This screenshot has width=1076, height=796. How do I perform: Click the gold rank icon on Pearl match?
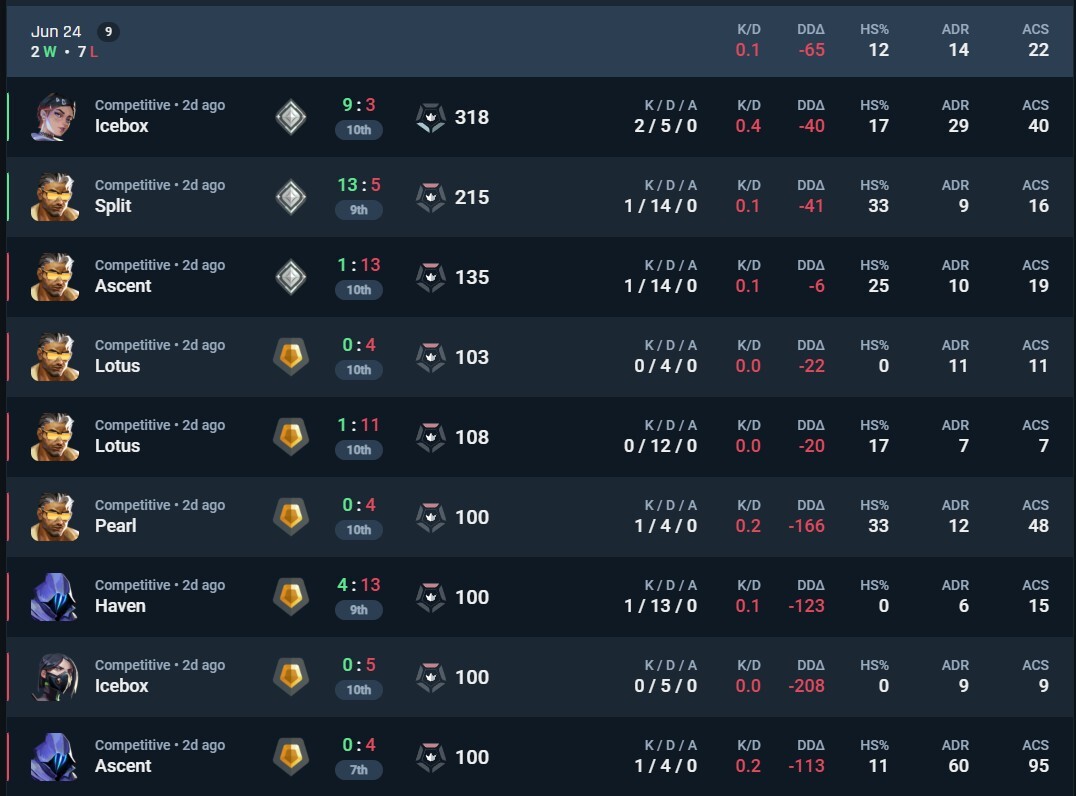(x=291, y=517)
